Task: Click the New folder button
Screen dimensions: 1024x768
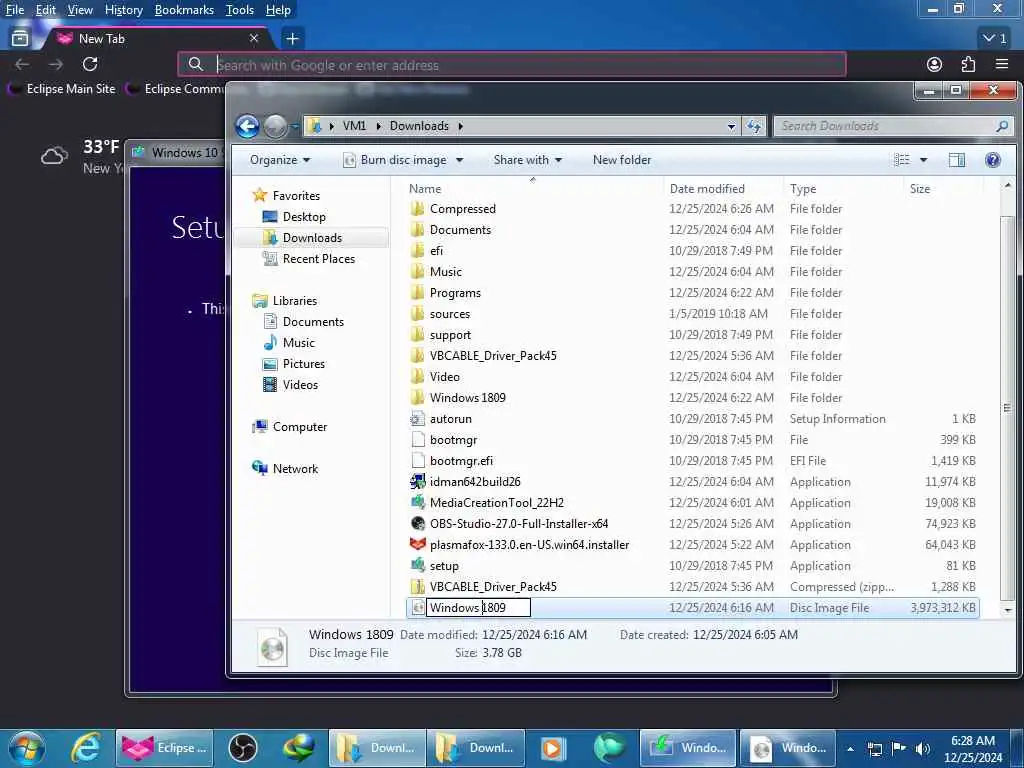Action: [x=622, y=160]
